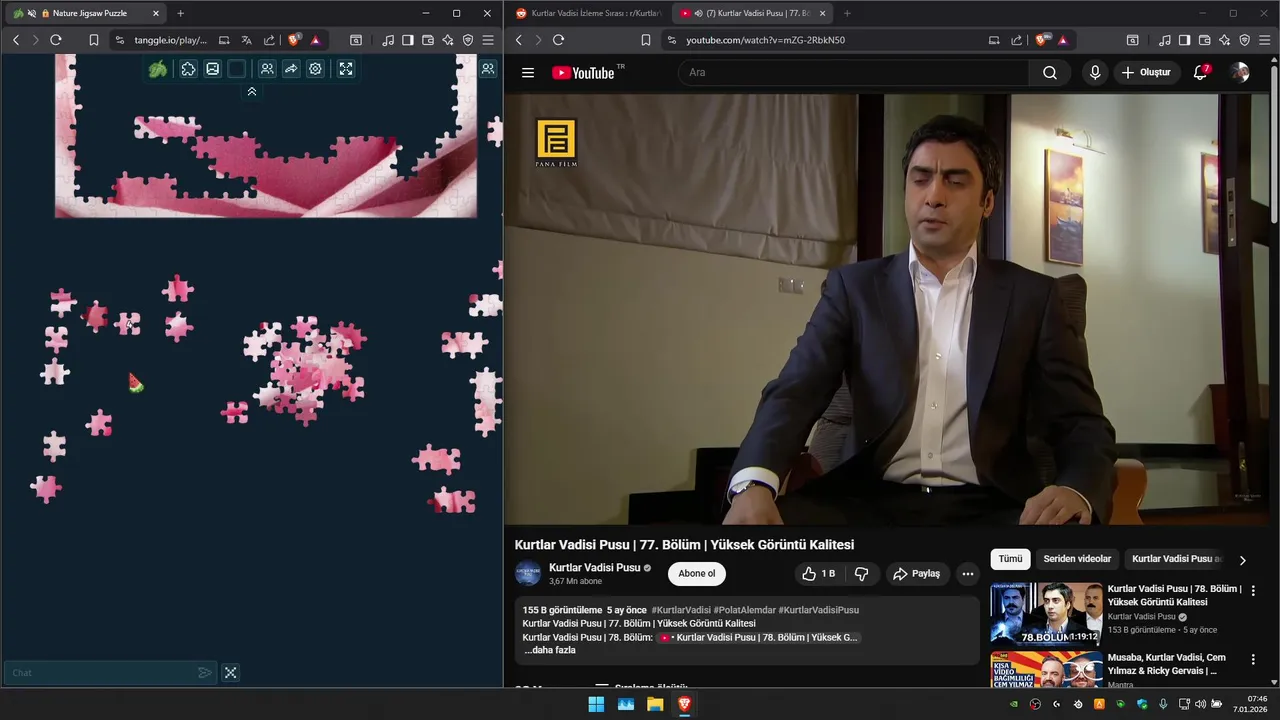Open the 78. Bölüm video thumbnail
The width and height of the screenshot is (1280, 720).
1046,613
